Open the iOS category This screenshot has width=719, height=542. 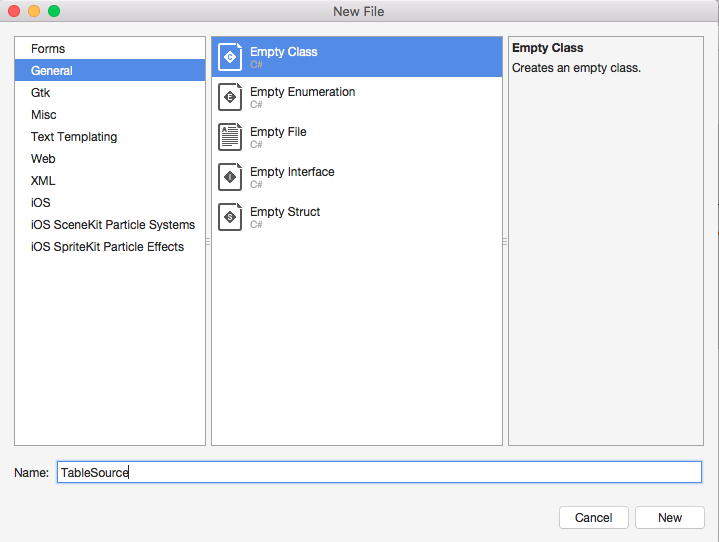pos(41,203)
